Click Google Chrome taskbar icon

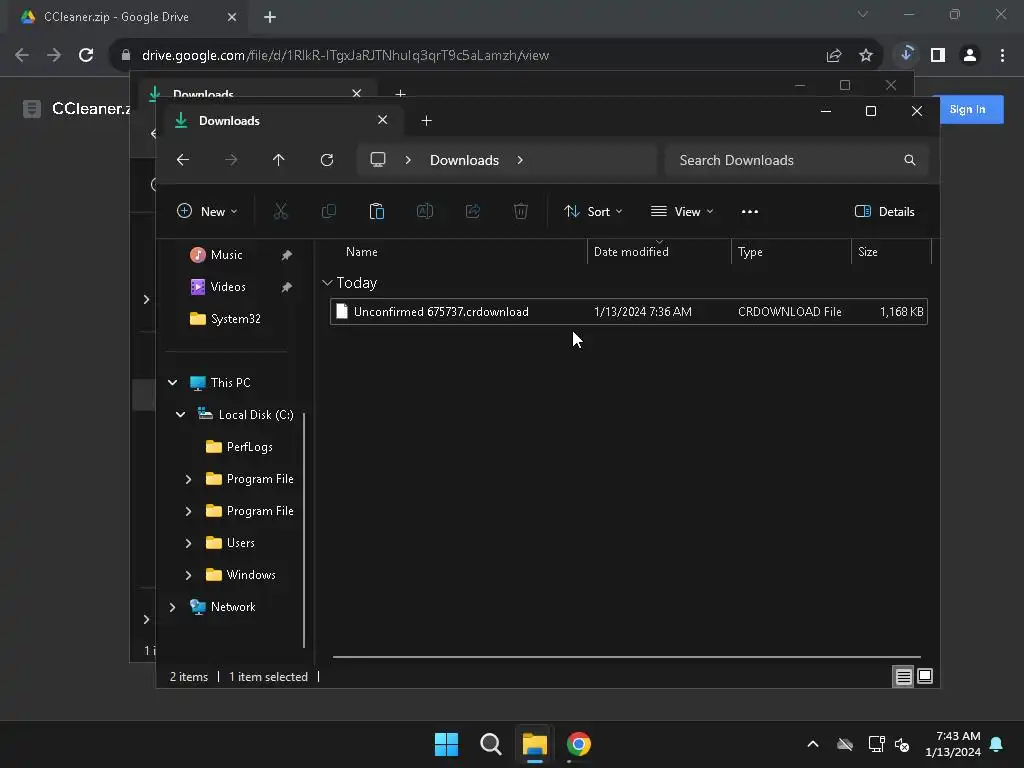tap(579, 744)
